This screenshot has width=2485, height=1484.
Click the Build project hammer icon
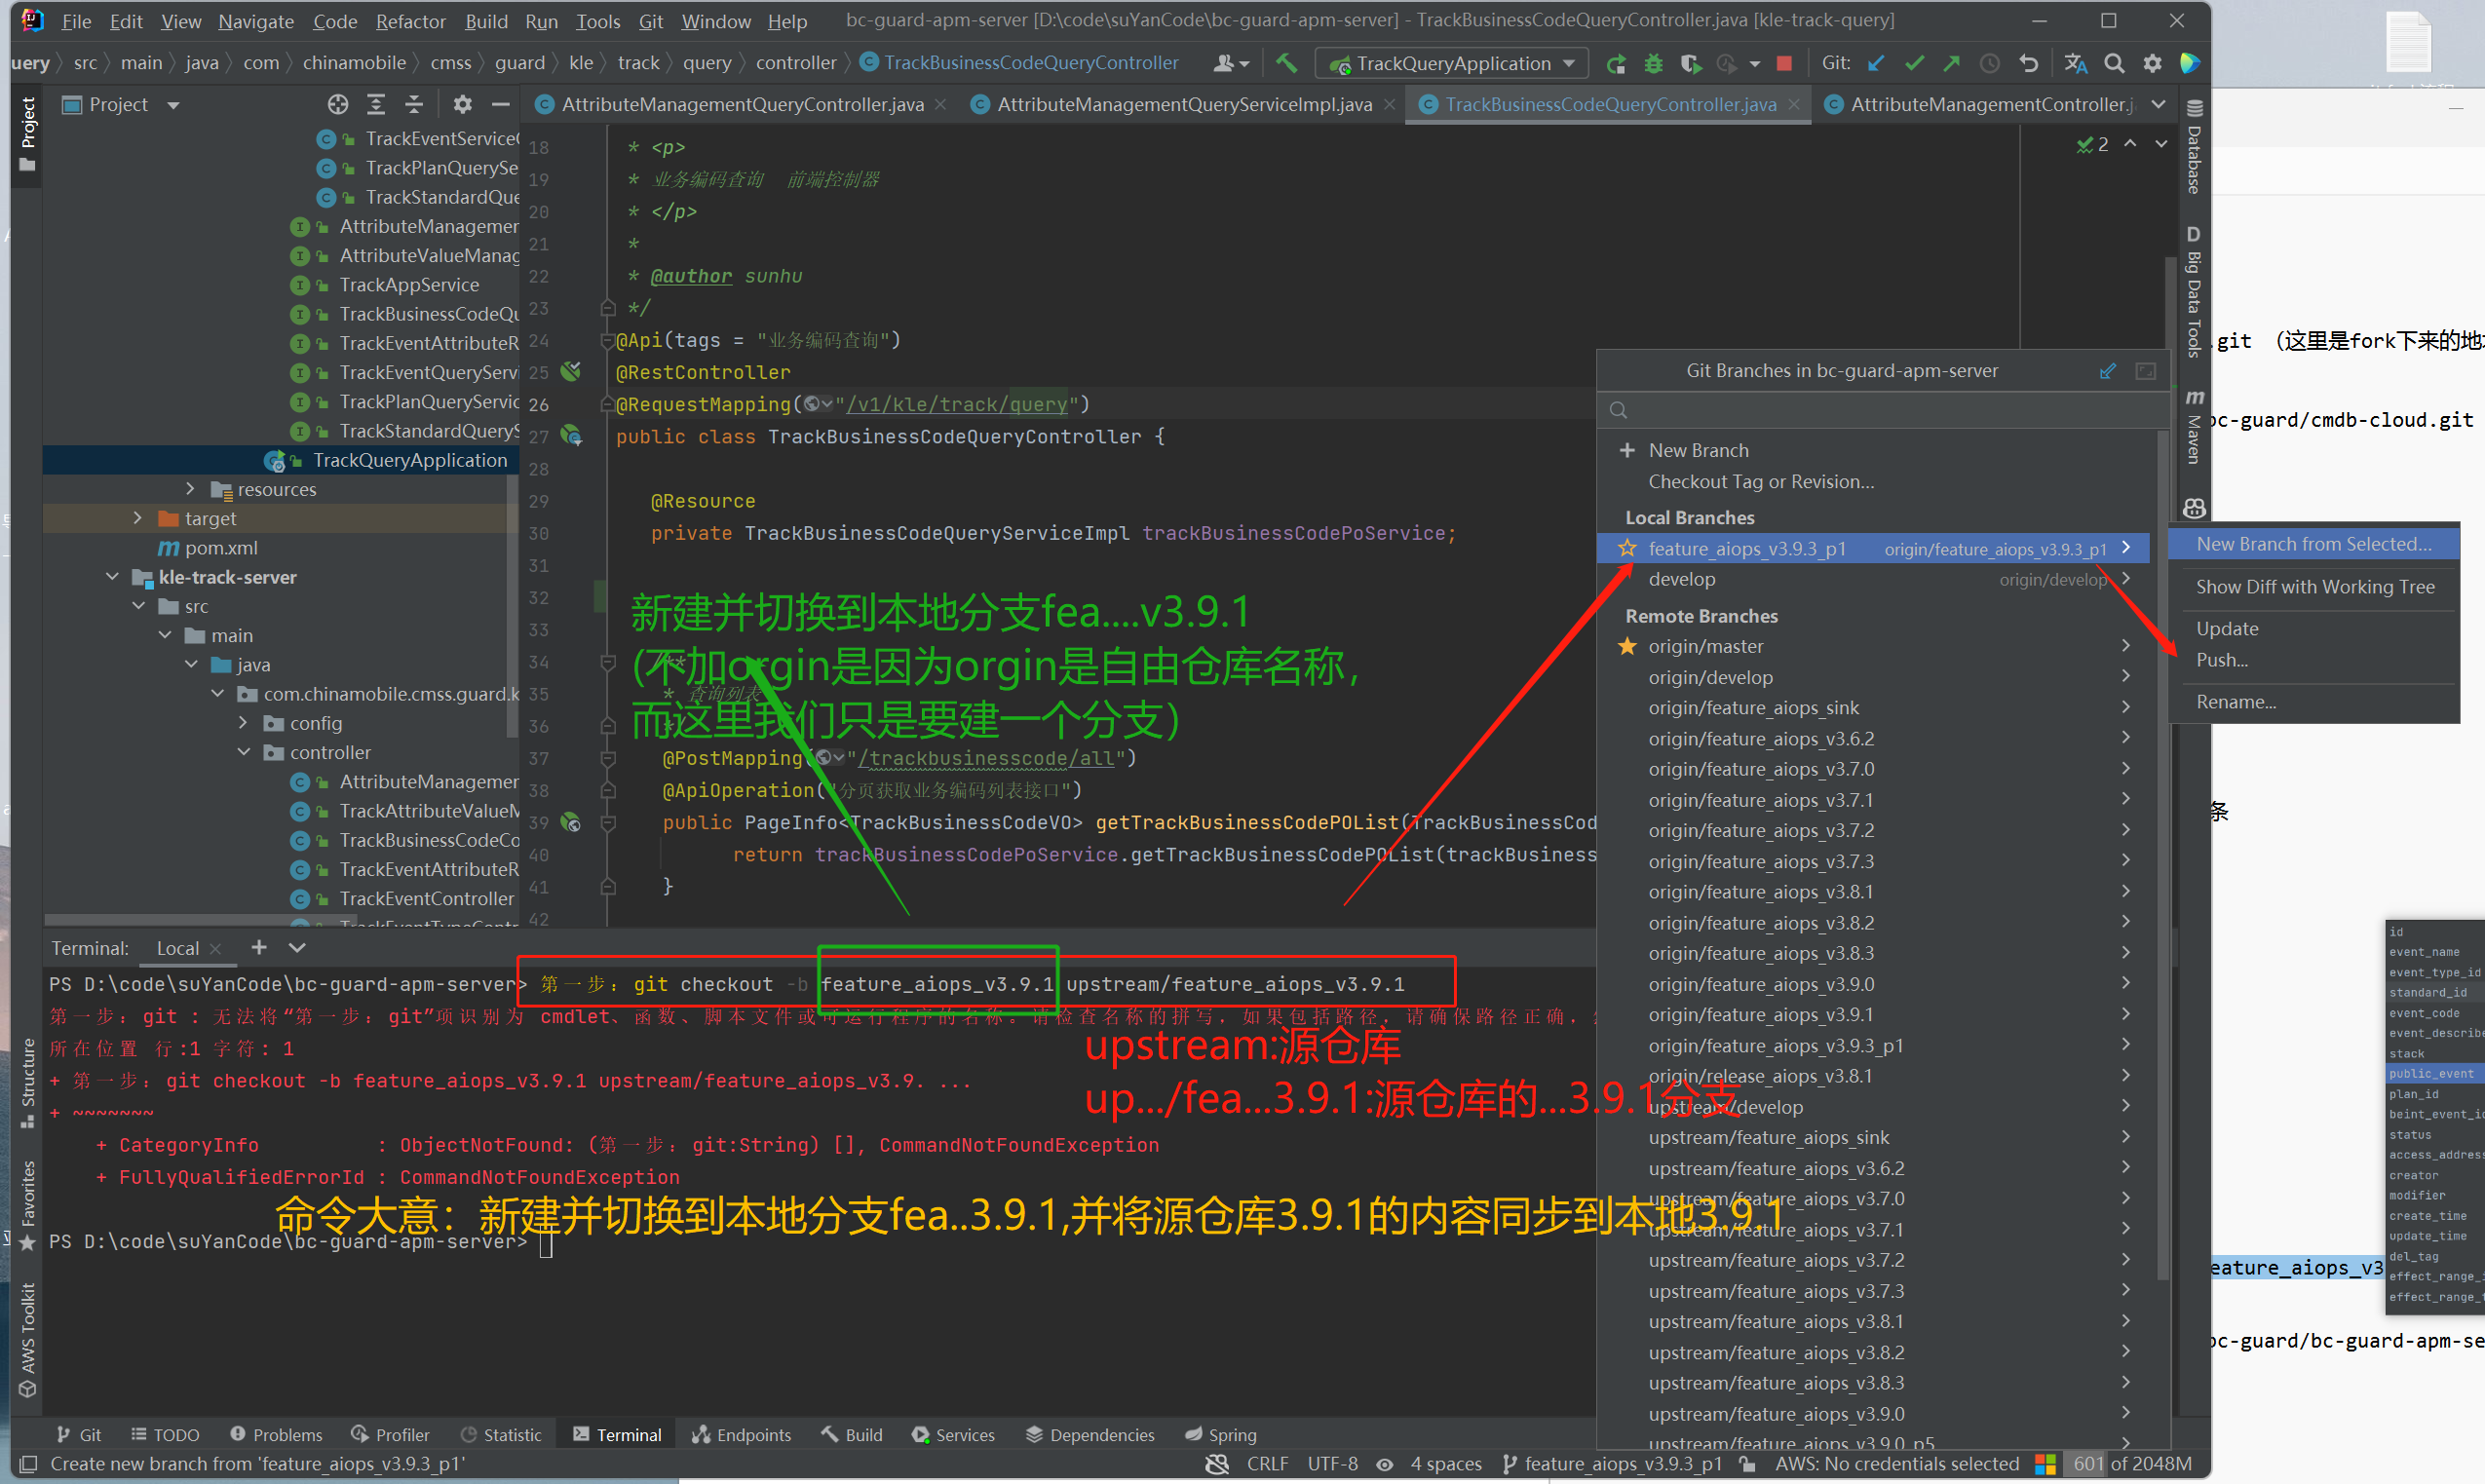pos(1287,63)
